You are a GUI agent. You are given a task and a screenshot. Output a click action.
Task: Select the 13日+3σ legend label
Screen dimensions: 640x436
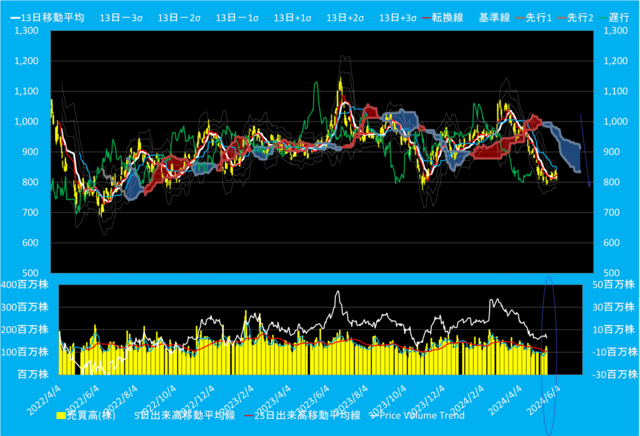point(398,18)
